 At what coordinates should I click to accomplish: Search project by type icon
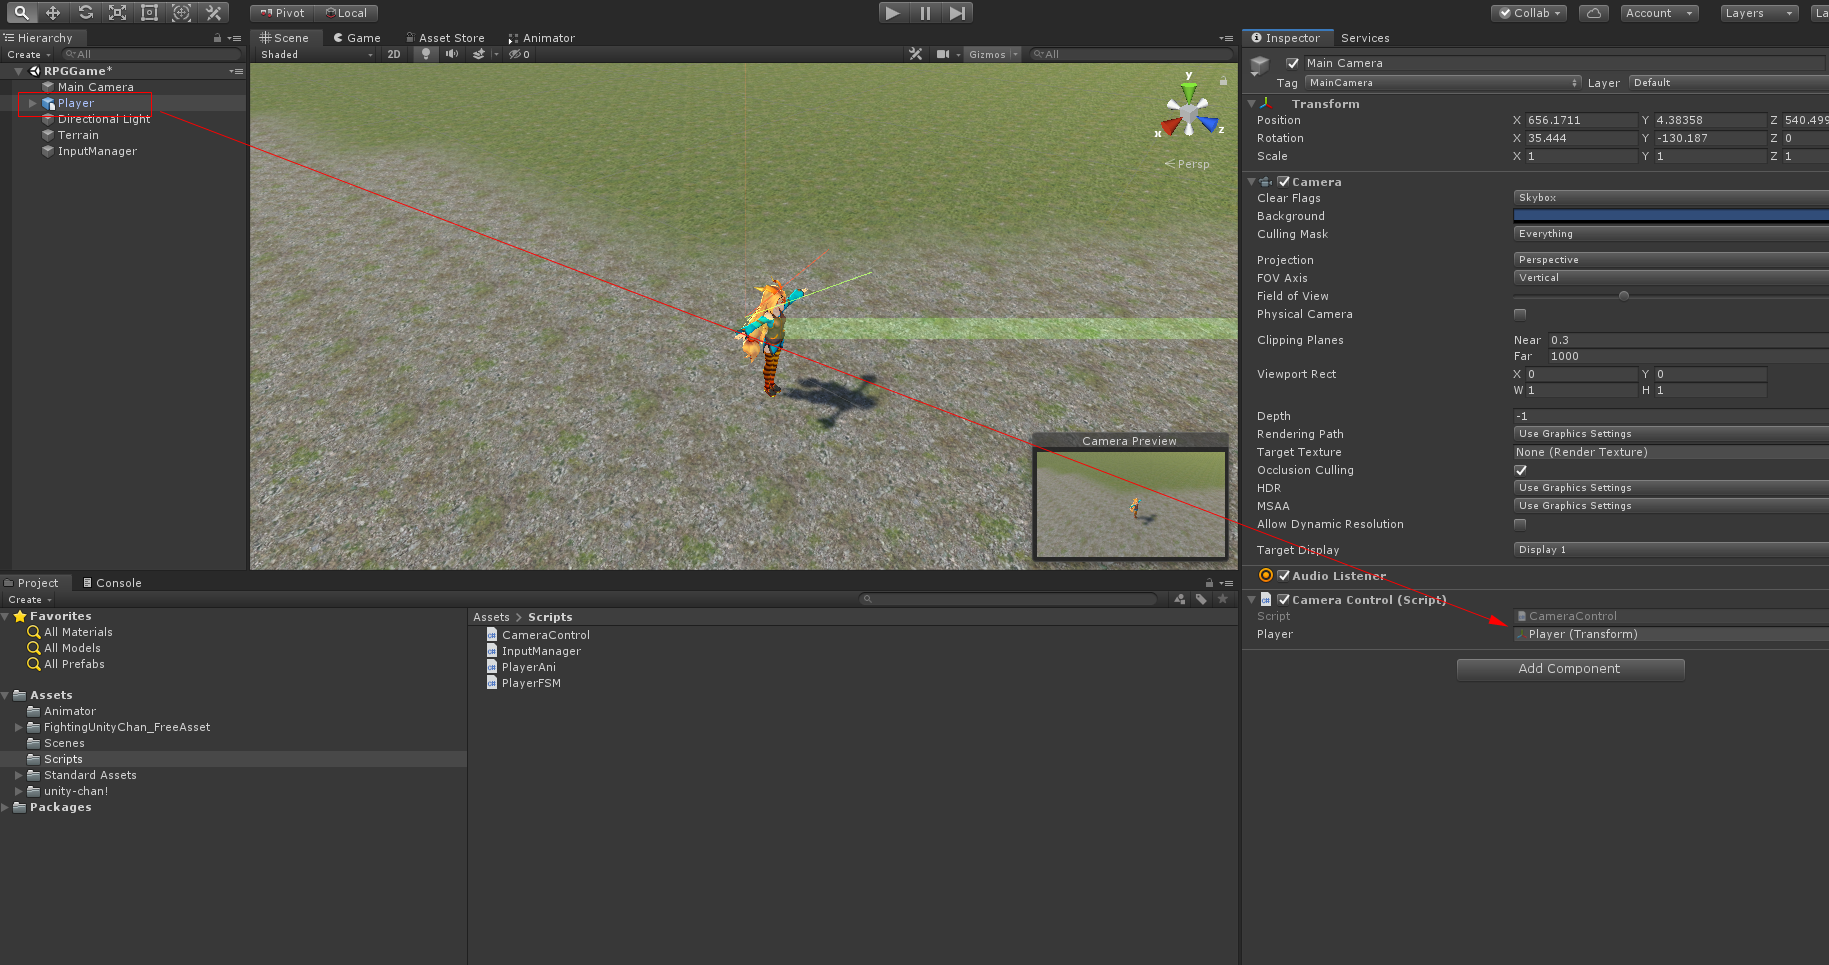(1180, 599)
